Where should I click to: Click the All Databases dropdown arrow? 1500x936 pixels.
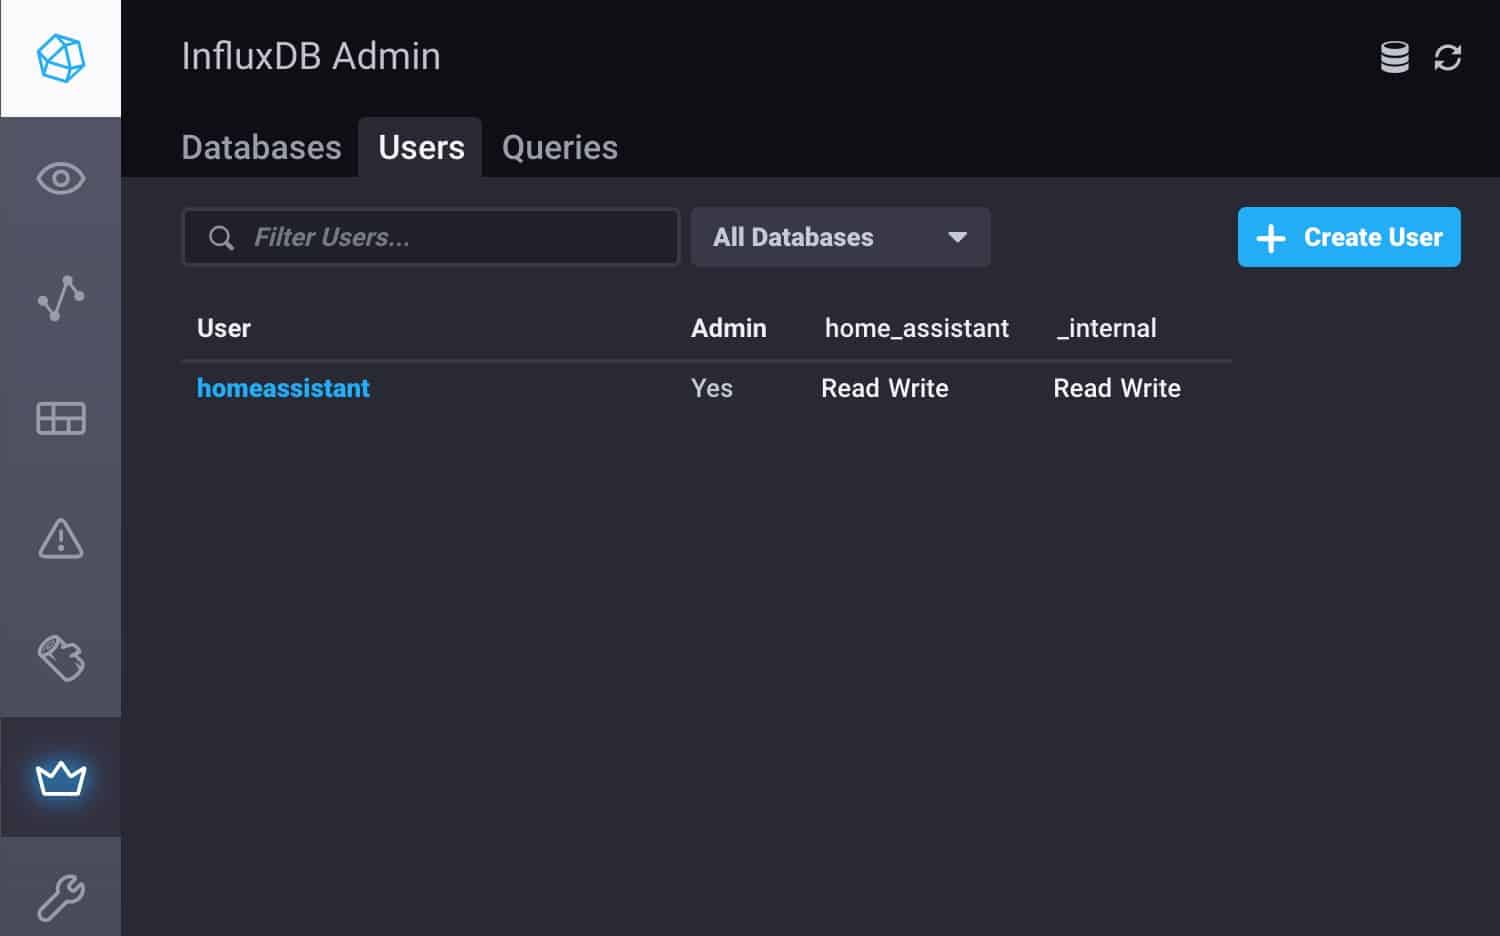957,237
